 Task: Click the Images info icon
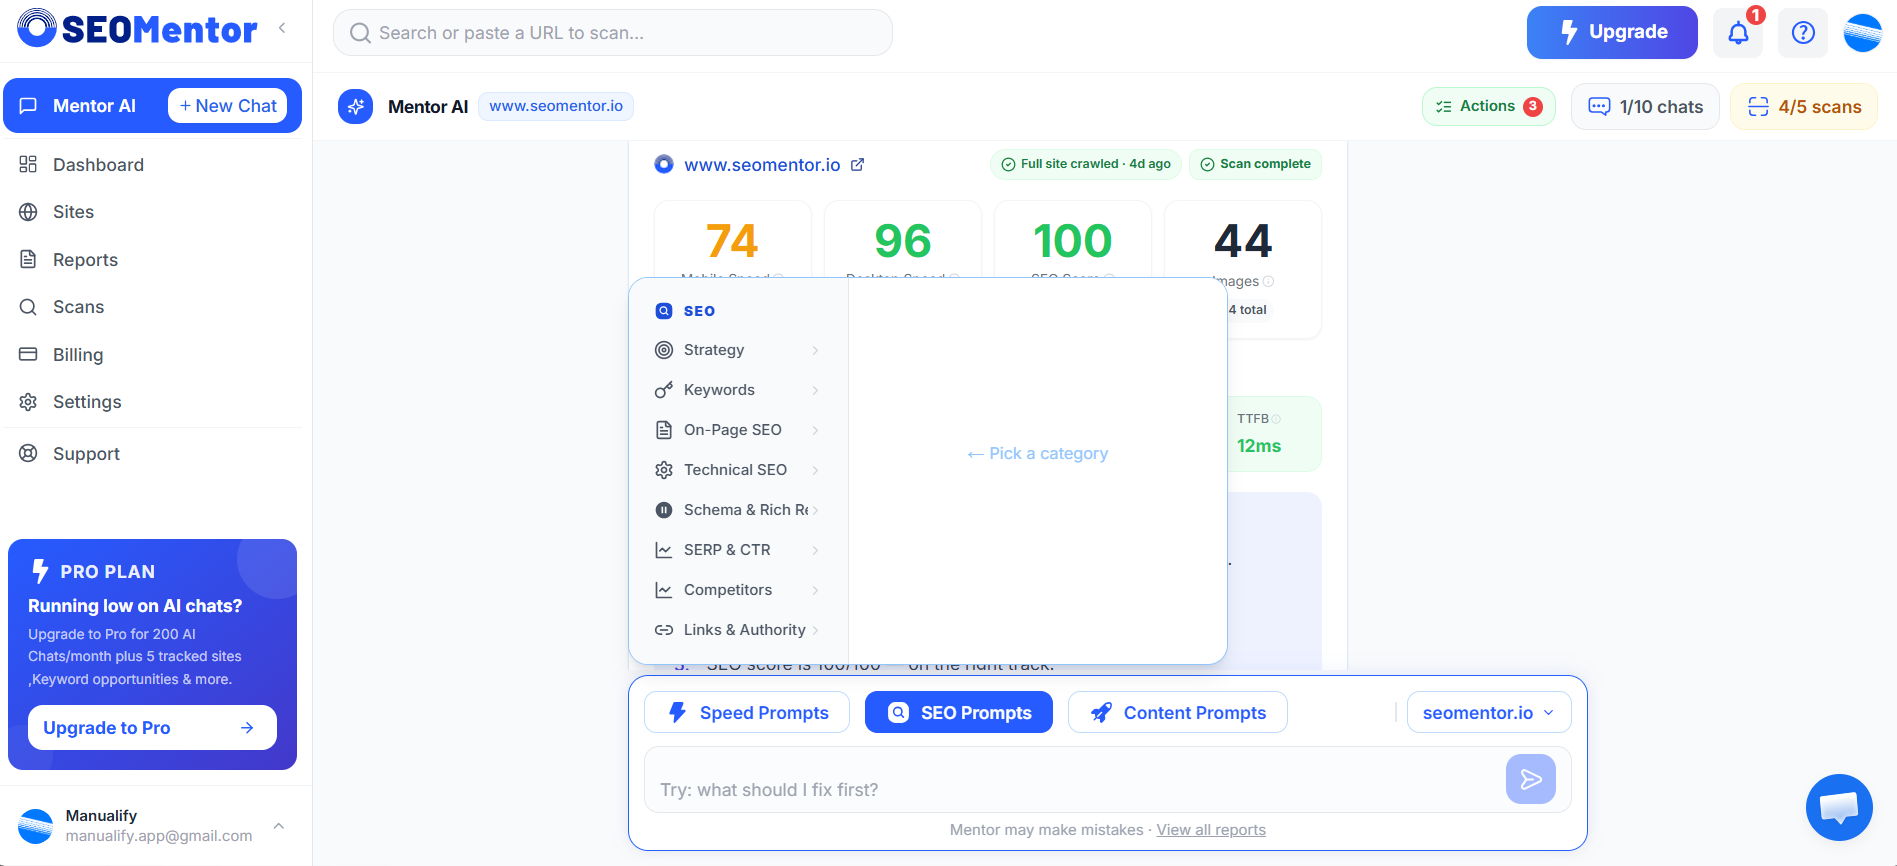1268,281
